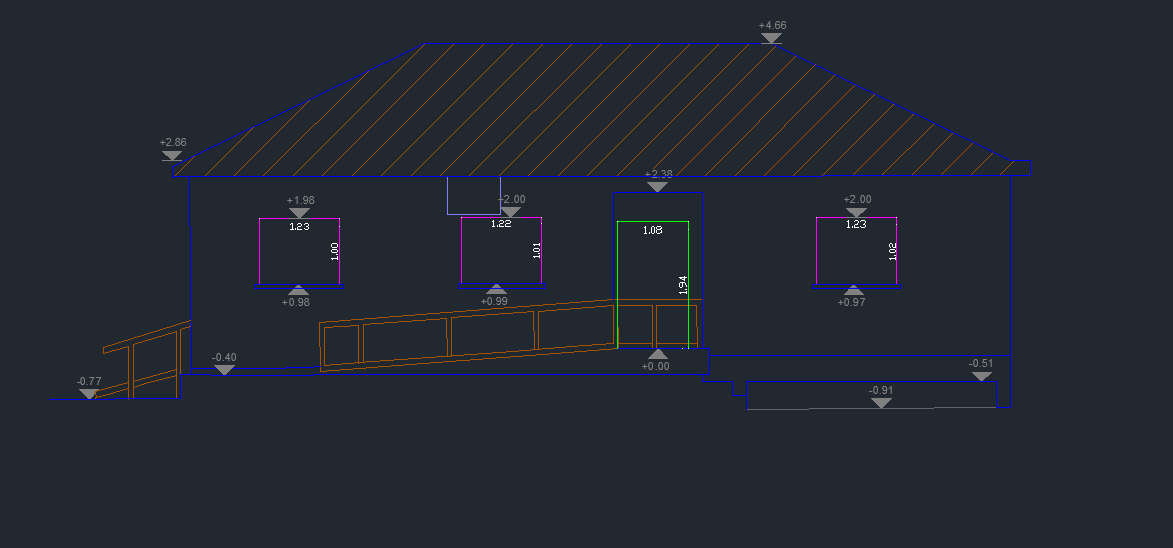Select the +1.98 elevation label
Viewport: 1173px width, 548px height.
(301, 200)
